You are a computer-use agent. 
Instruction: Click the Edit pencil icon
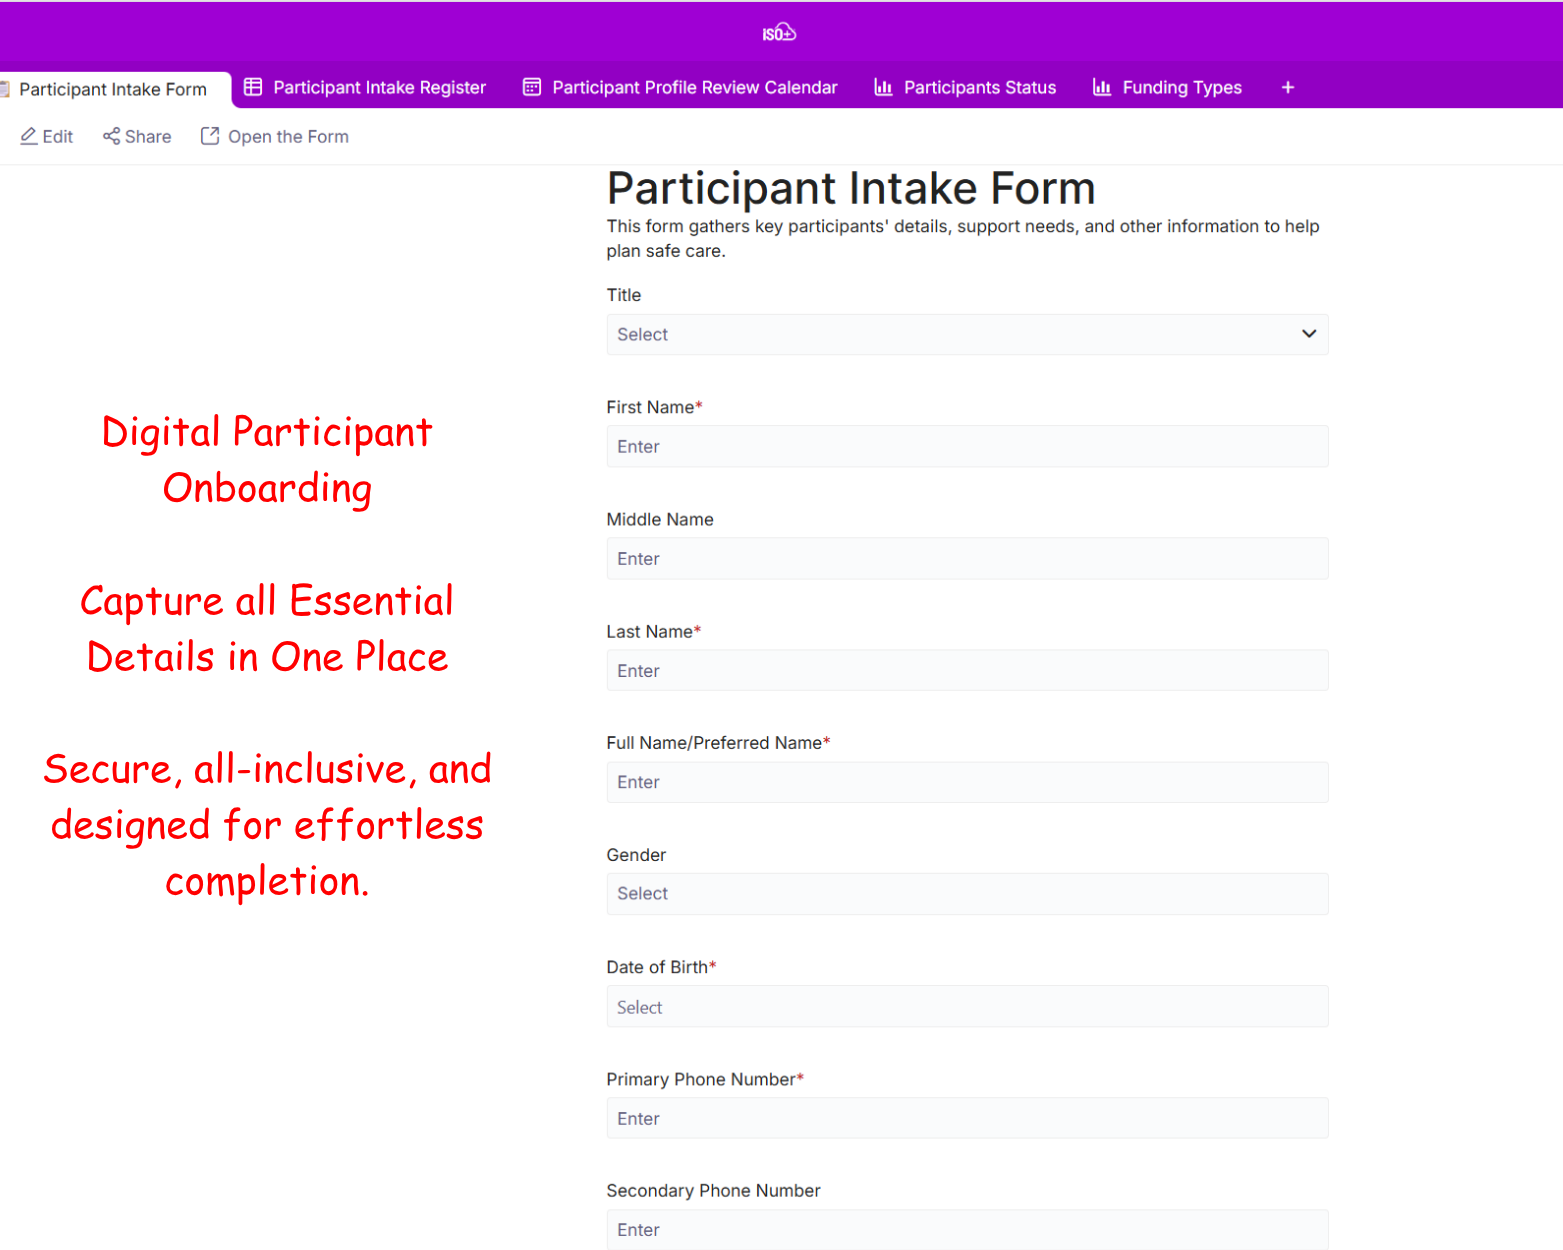pyautogui.click(x=29, y=136)
